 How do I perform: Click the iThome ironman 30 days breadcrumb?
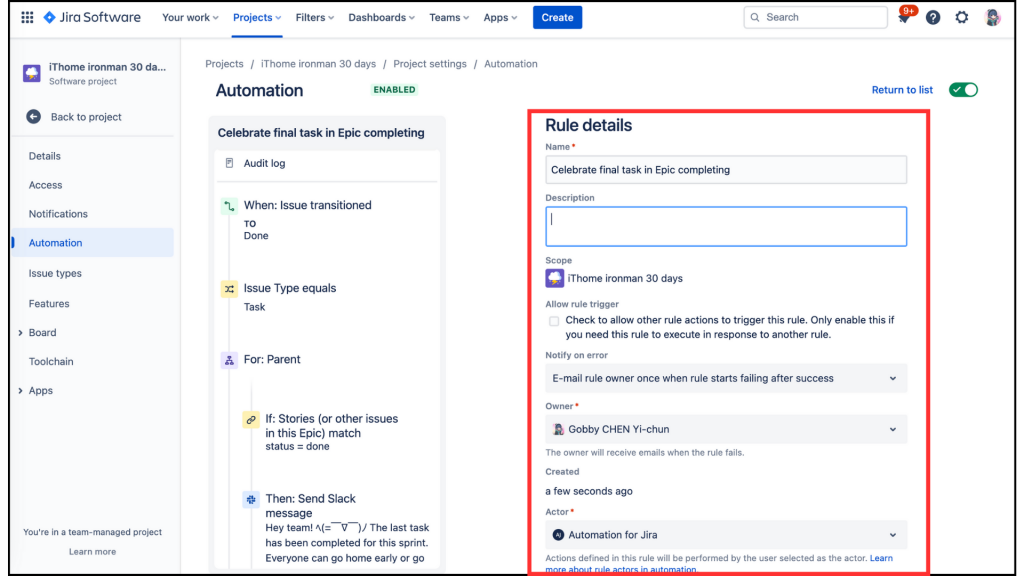pyautogui.click(x=318, y=64)
